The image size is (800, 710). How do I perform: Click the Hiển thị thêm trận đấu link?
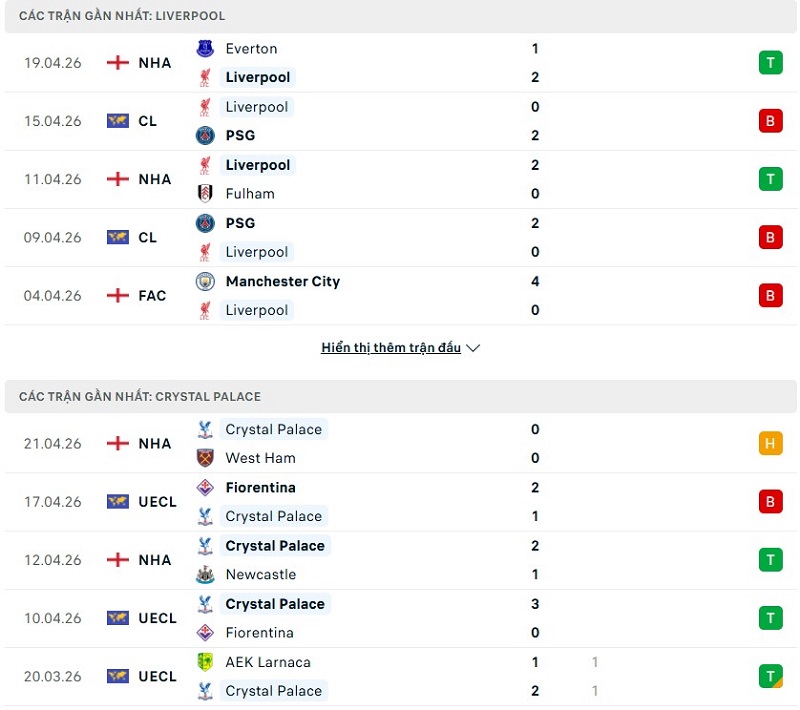[x=390, y=347]
